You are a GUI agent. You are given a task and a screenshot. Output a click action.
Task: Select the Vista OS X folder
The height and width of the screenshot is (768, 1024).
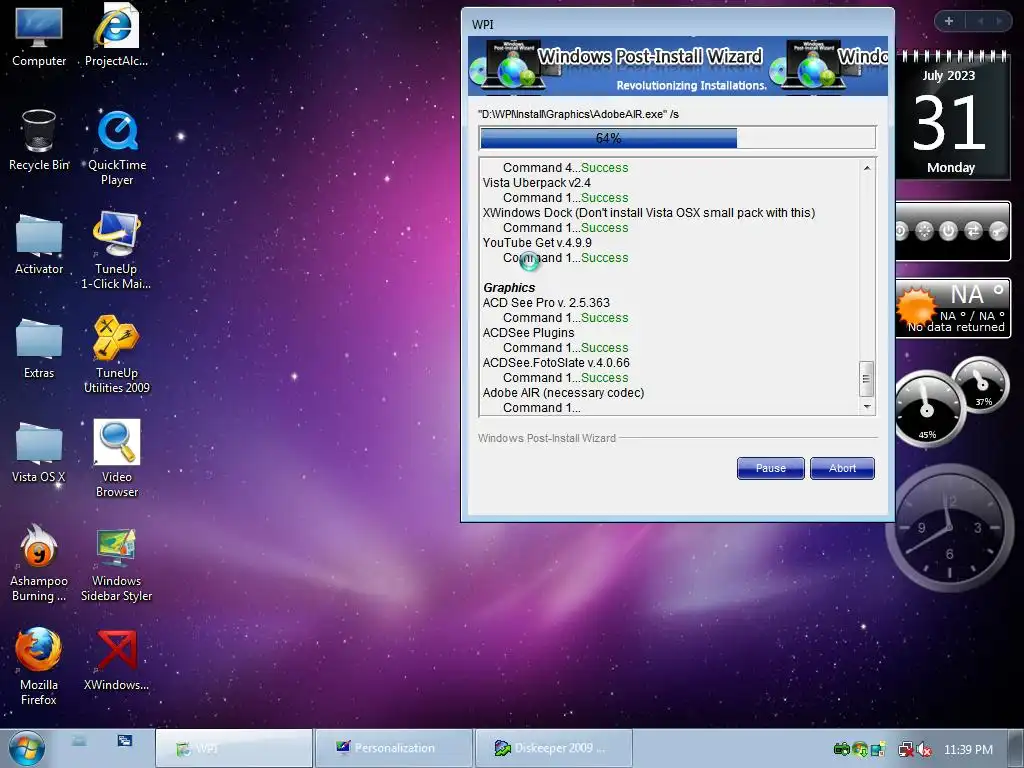click(39, 452)
